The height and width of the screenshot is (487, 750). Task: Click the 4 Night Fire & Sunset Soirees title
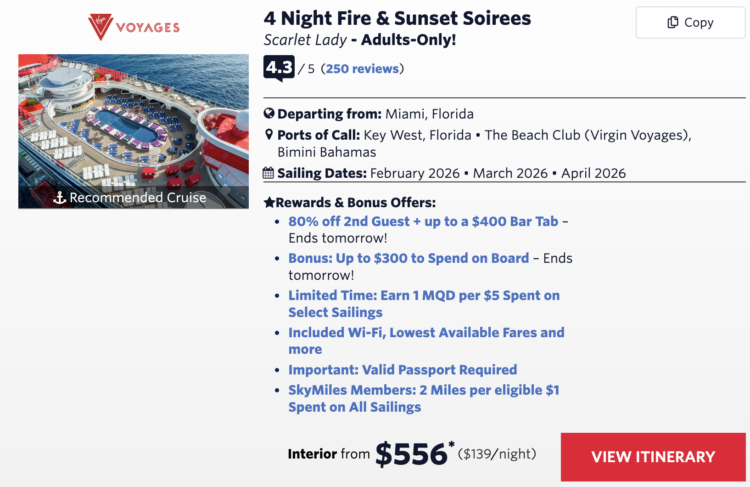397,18
